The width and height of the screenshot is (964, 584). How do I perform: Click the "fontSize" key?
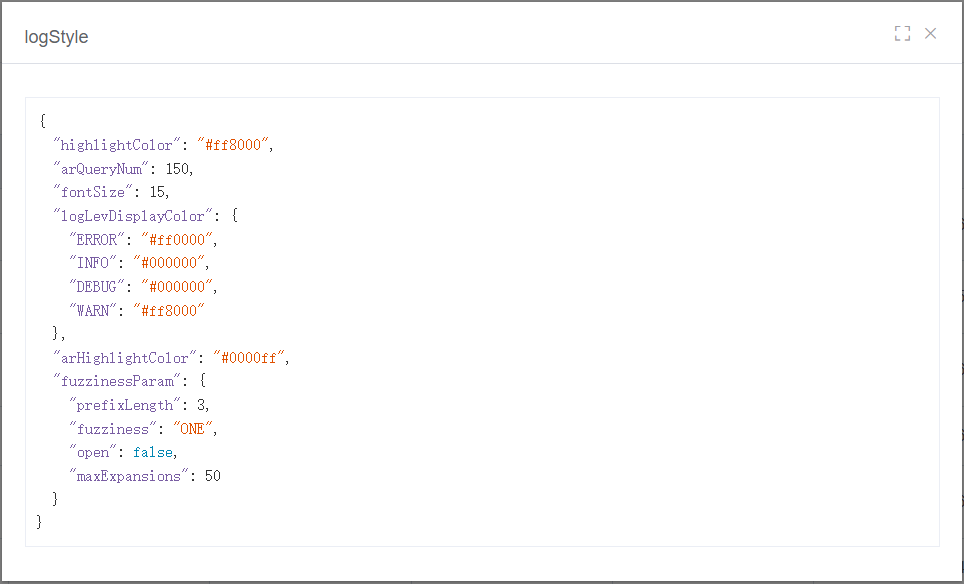point(93,192)
